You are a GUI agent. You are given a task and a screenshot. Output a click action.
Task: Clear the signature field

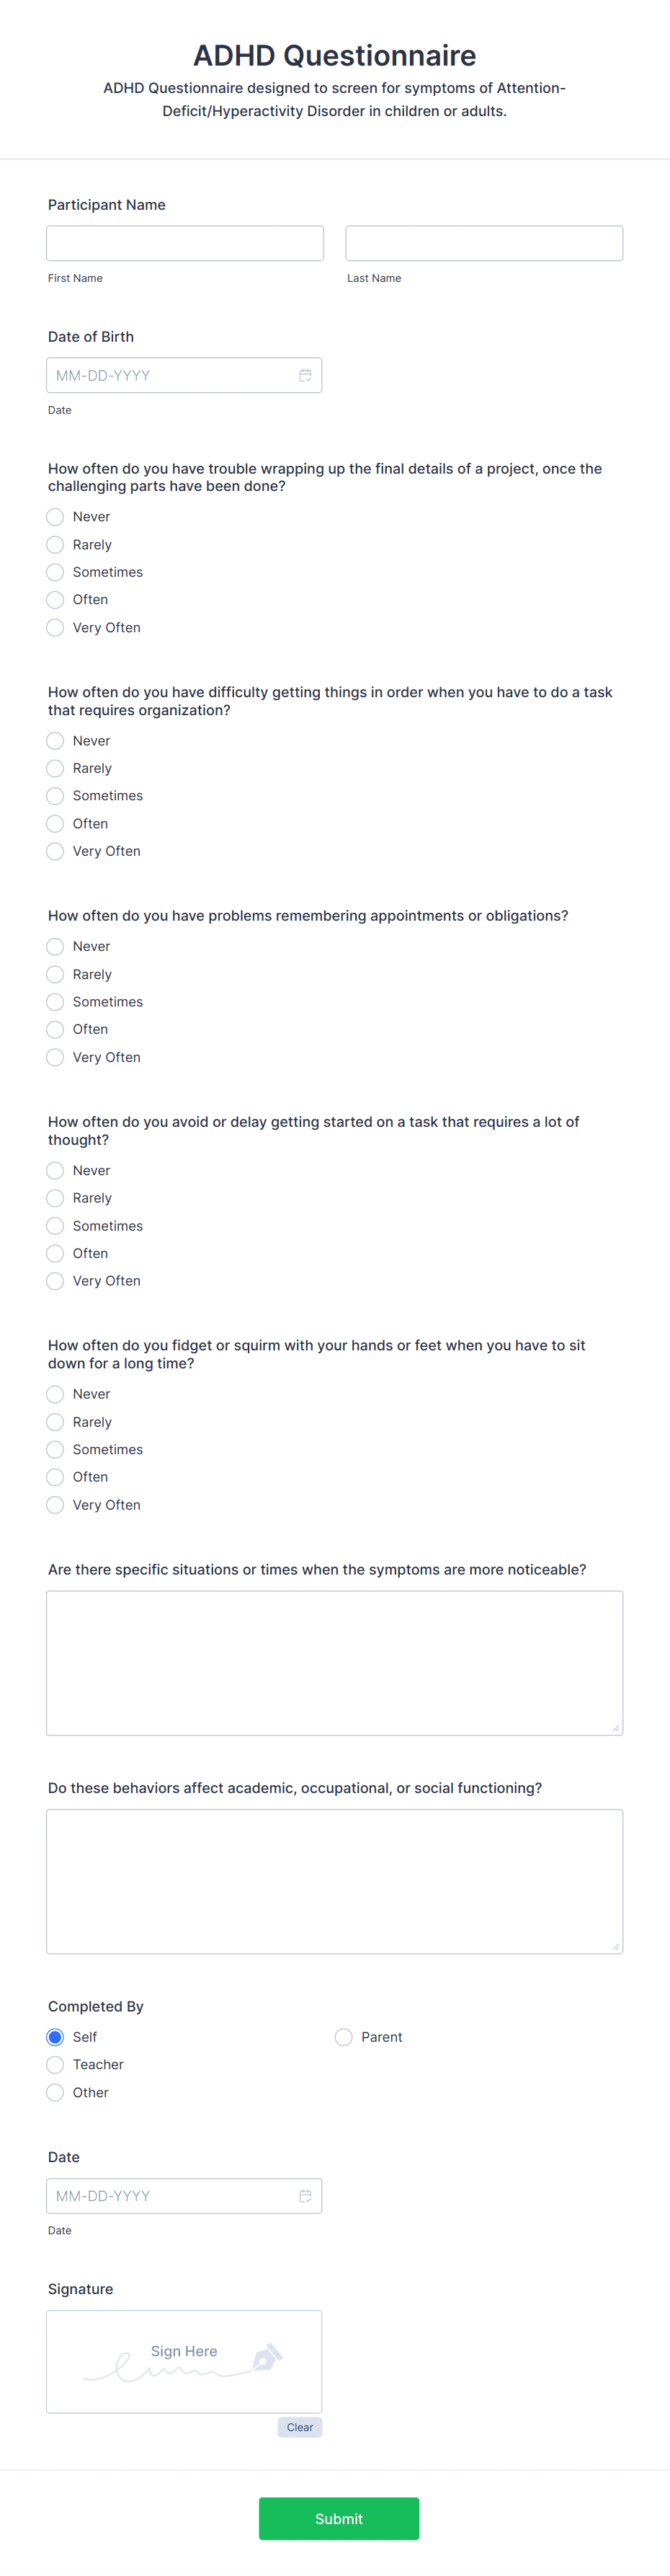300,2427
